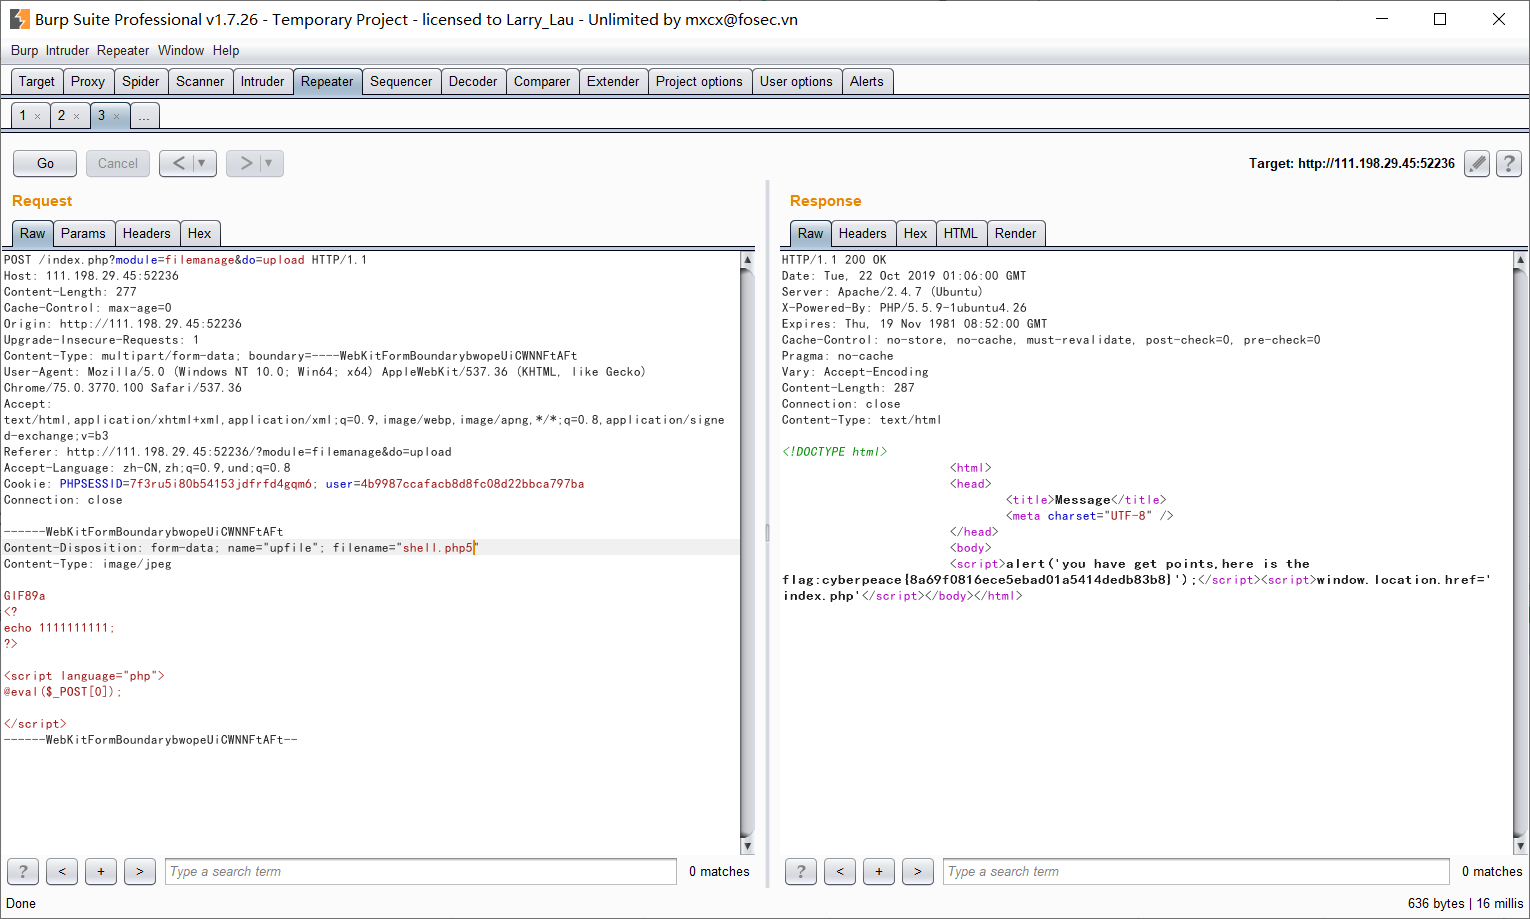1530x919 pixels.
Task: Switch to the Decoder tab
Action: (473, 81)
